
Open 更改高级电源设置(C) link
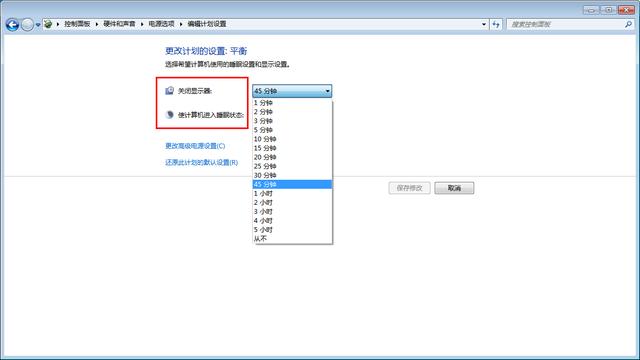tap(195, 146)
